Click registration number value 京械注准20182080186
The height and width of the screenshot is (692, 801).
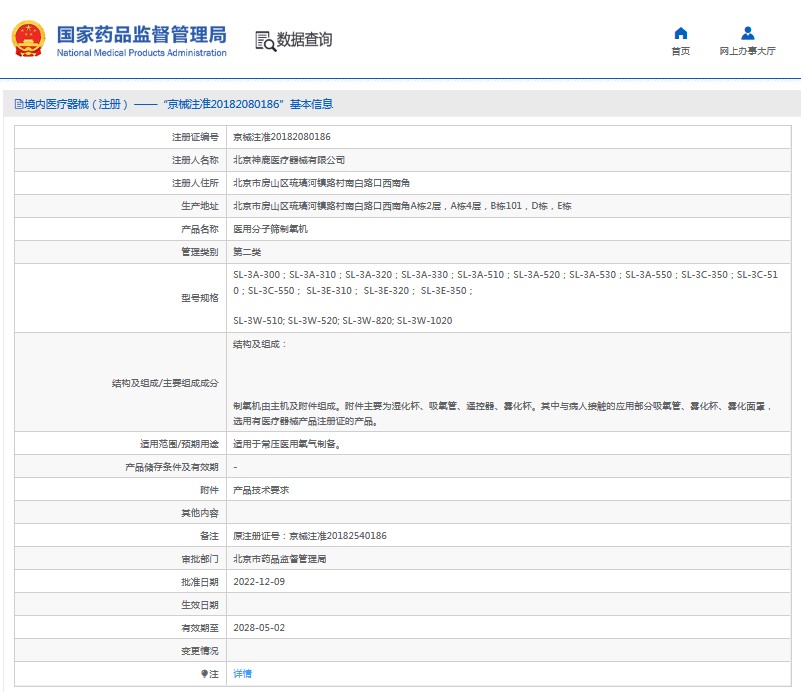tap(281, 136)
